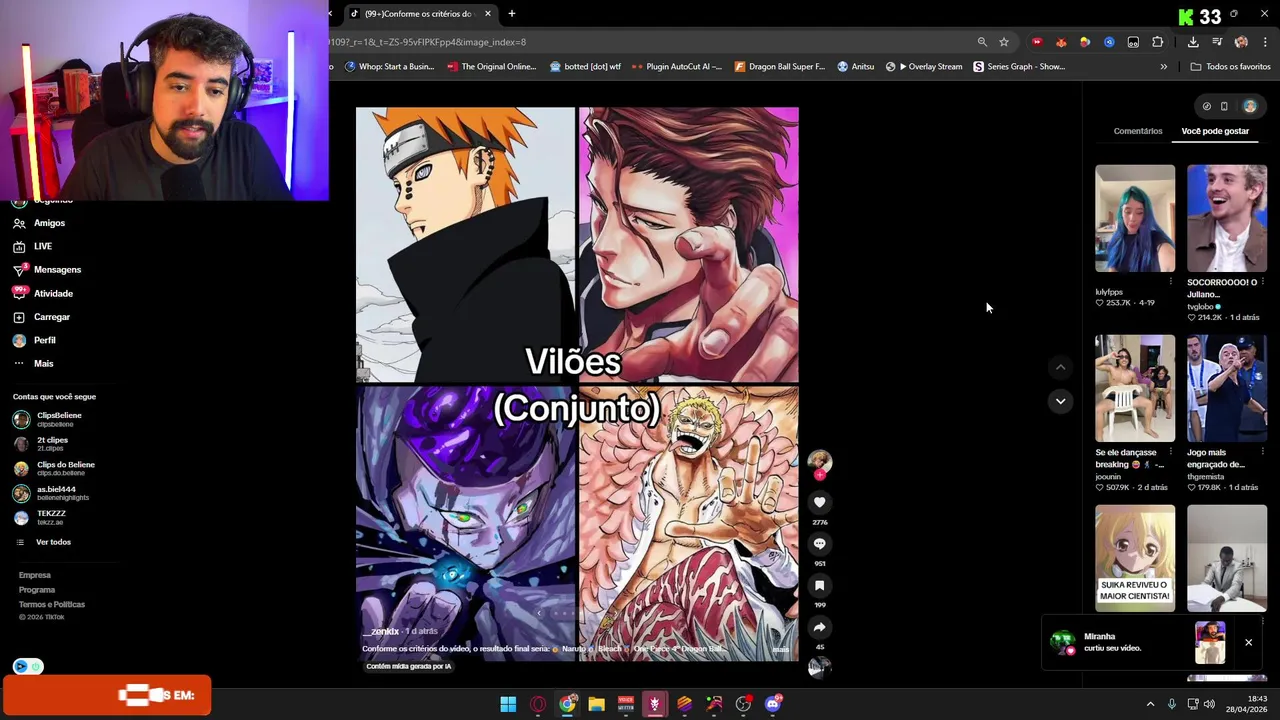Image resolution: width=1280 pixels, height=720 pixels.
Task: Close the Conforme os critérios browser tab
Action: pos(488,14)
